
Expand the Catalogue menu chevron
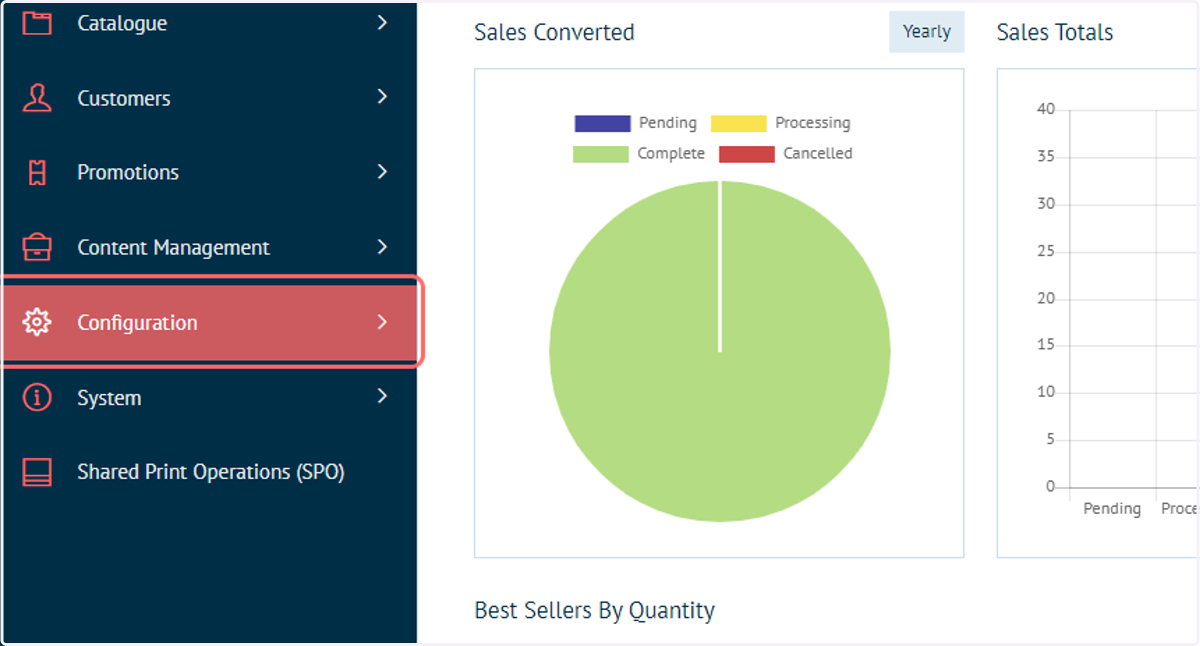(x=382, y=22)
